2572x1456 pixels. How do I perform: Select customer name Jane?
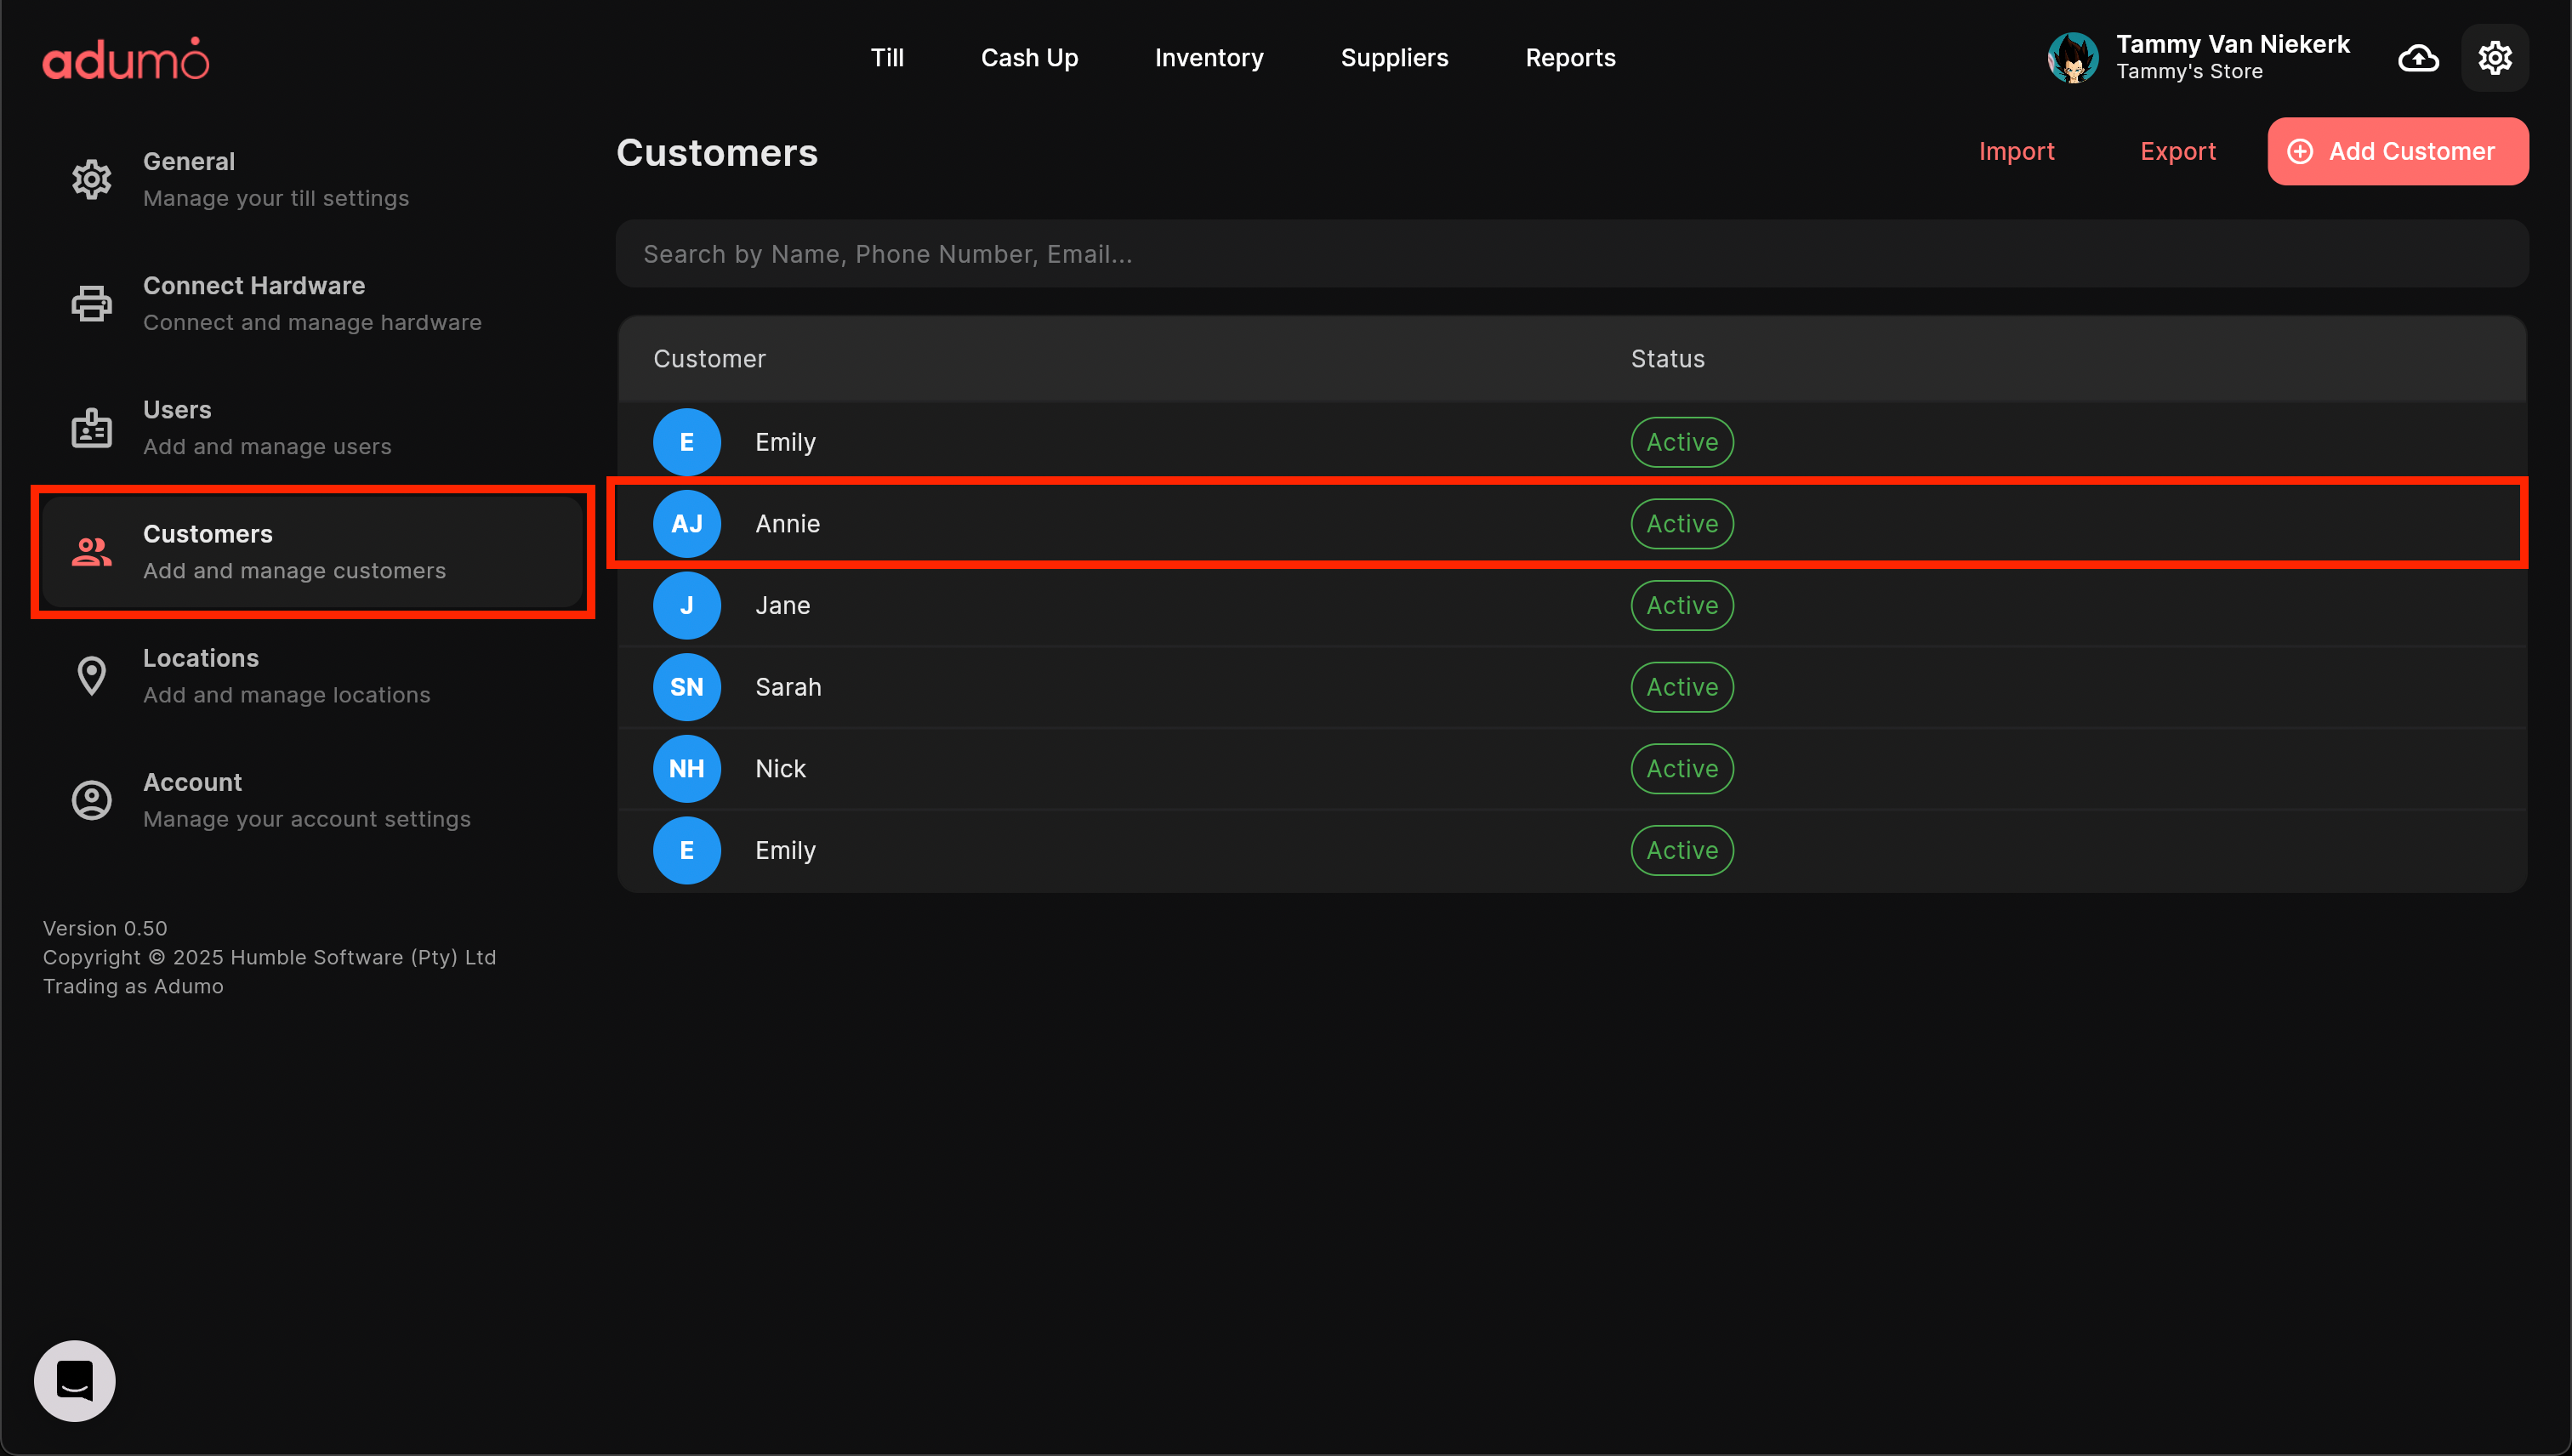tap(782, 606)
